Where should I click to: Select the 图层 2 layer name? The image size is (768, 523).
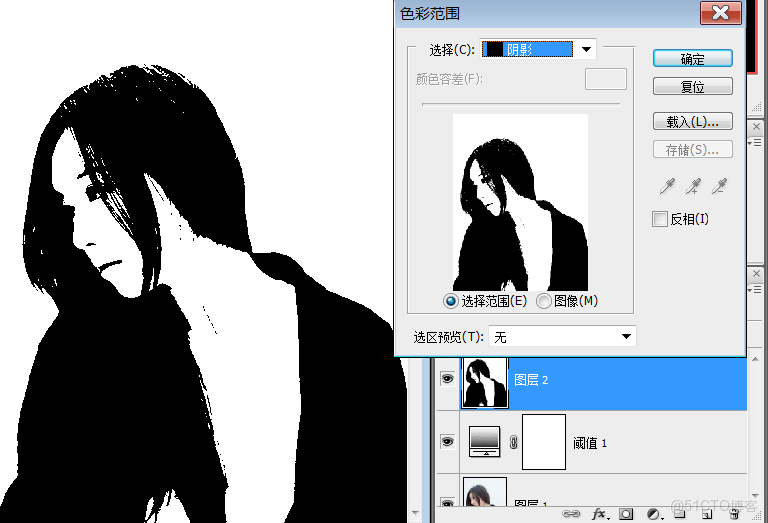point(531,380)
